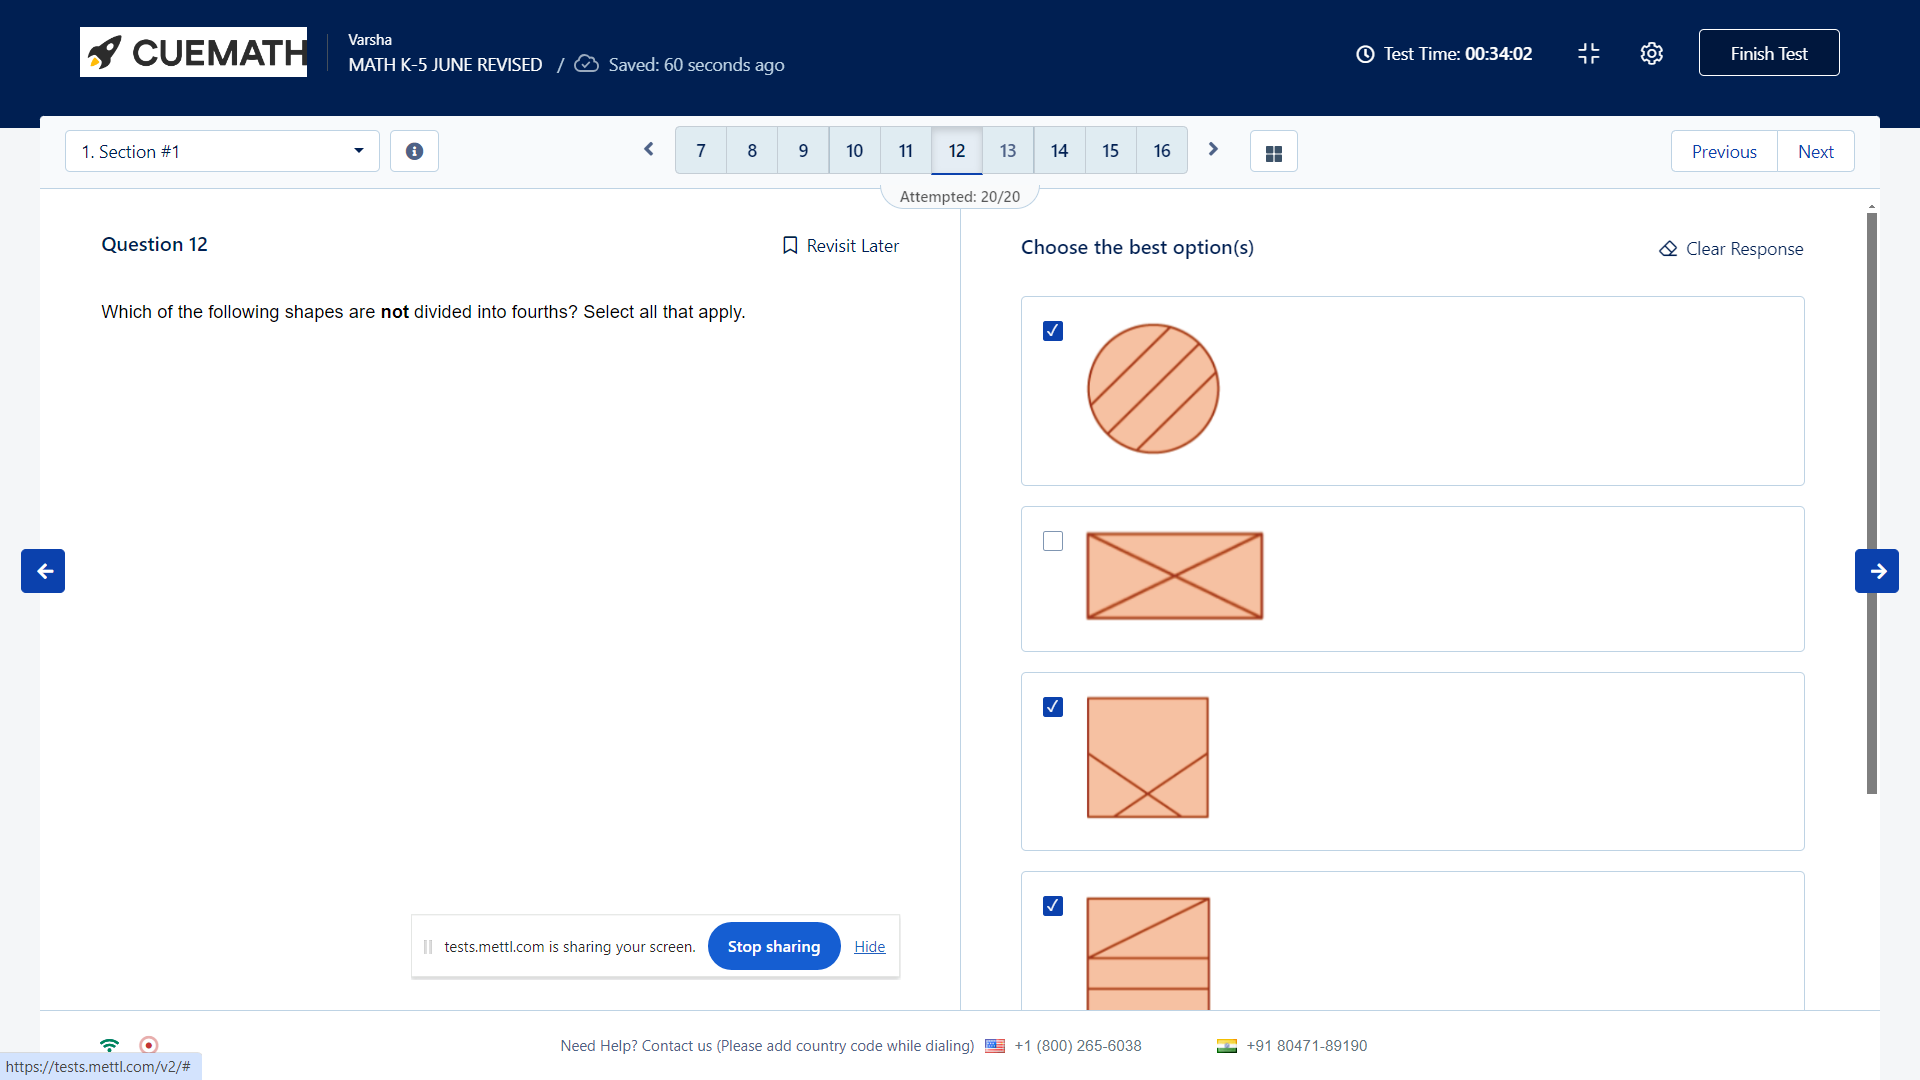Jump to question 9
The image size is (1920, 1080).
pyautogui.click(x=803, y=151)
